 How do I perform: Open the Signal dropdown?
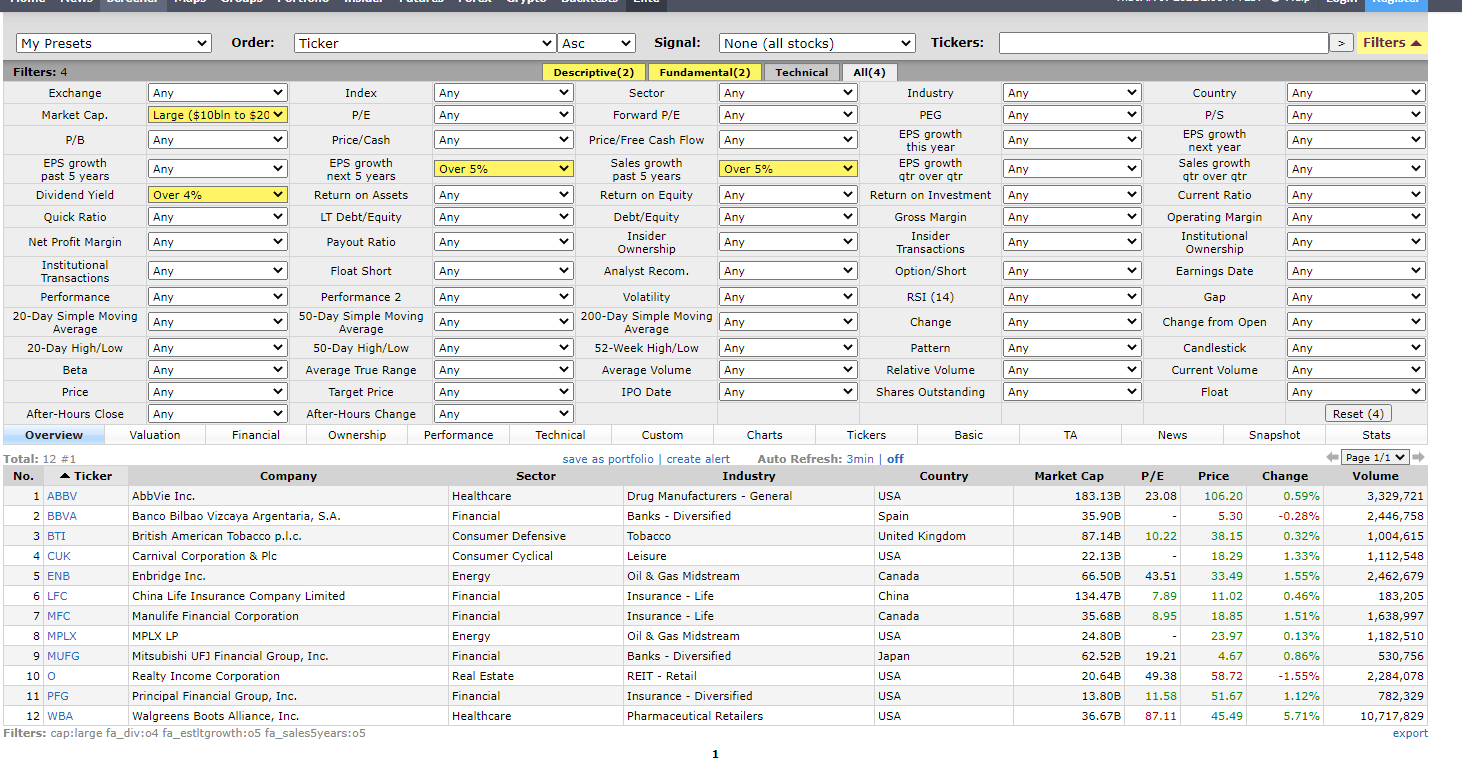(x=817, y=43)
